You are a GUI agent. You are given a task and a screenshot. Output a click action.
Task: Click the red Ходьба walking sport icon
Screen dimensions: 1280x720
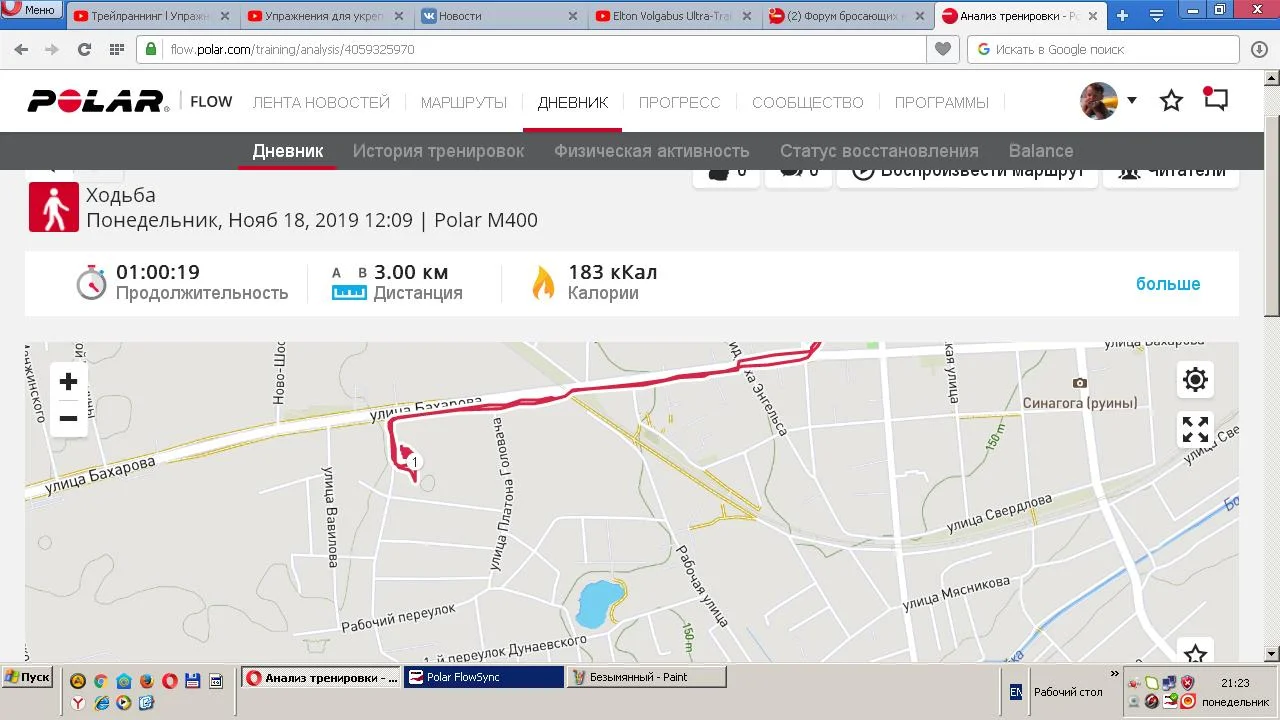pos(54,207)
